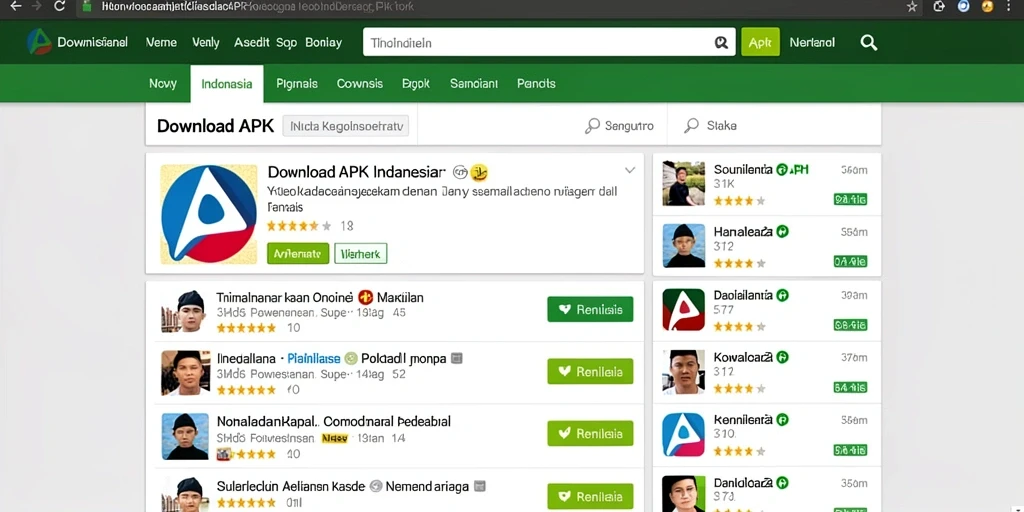Click the site logo next to Downnisianal

click(x=39, y=42)
